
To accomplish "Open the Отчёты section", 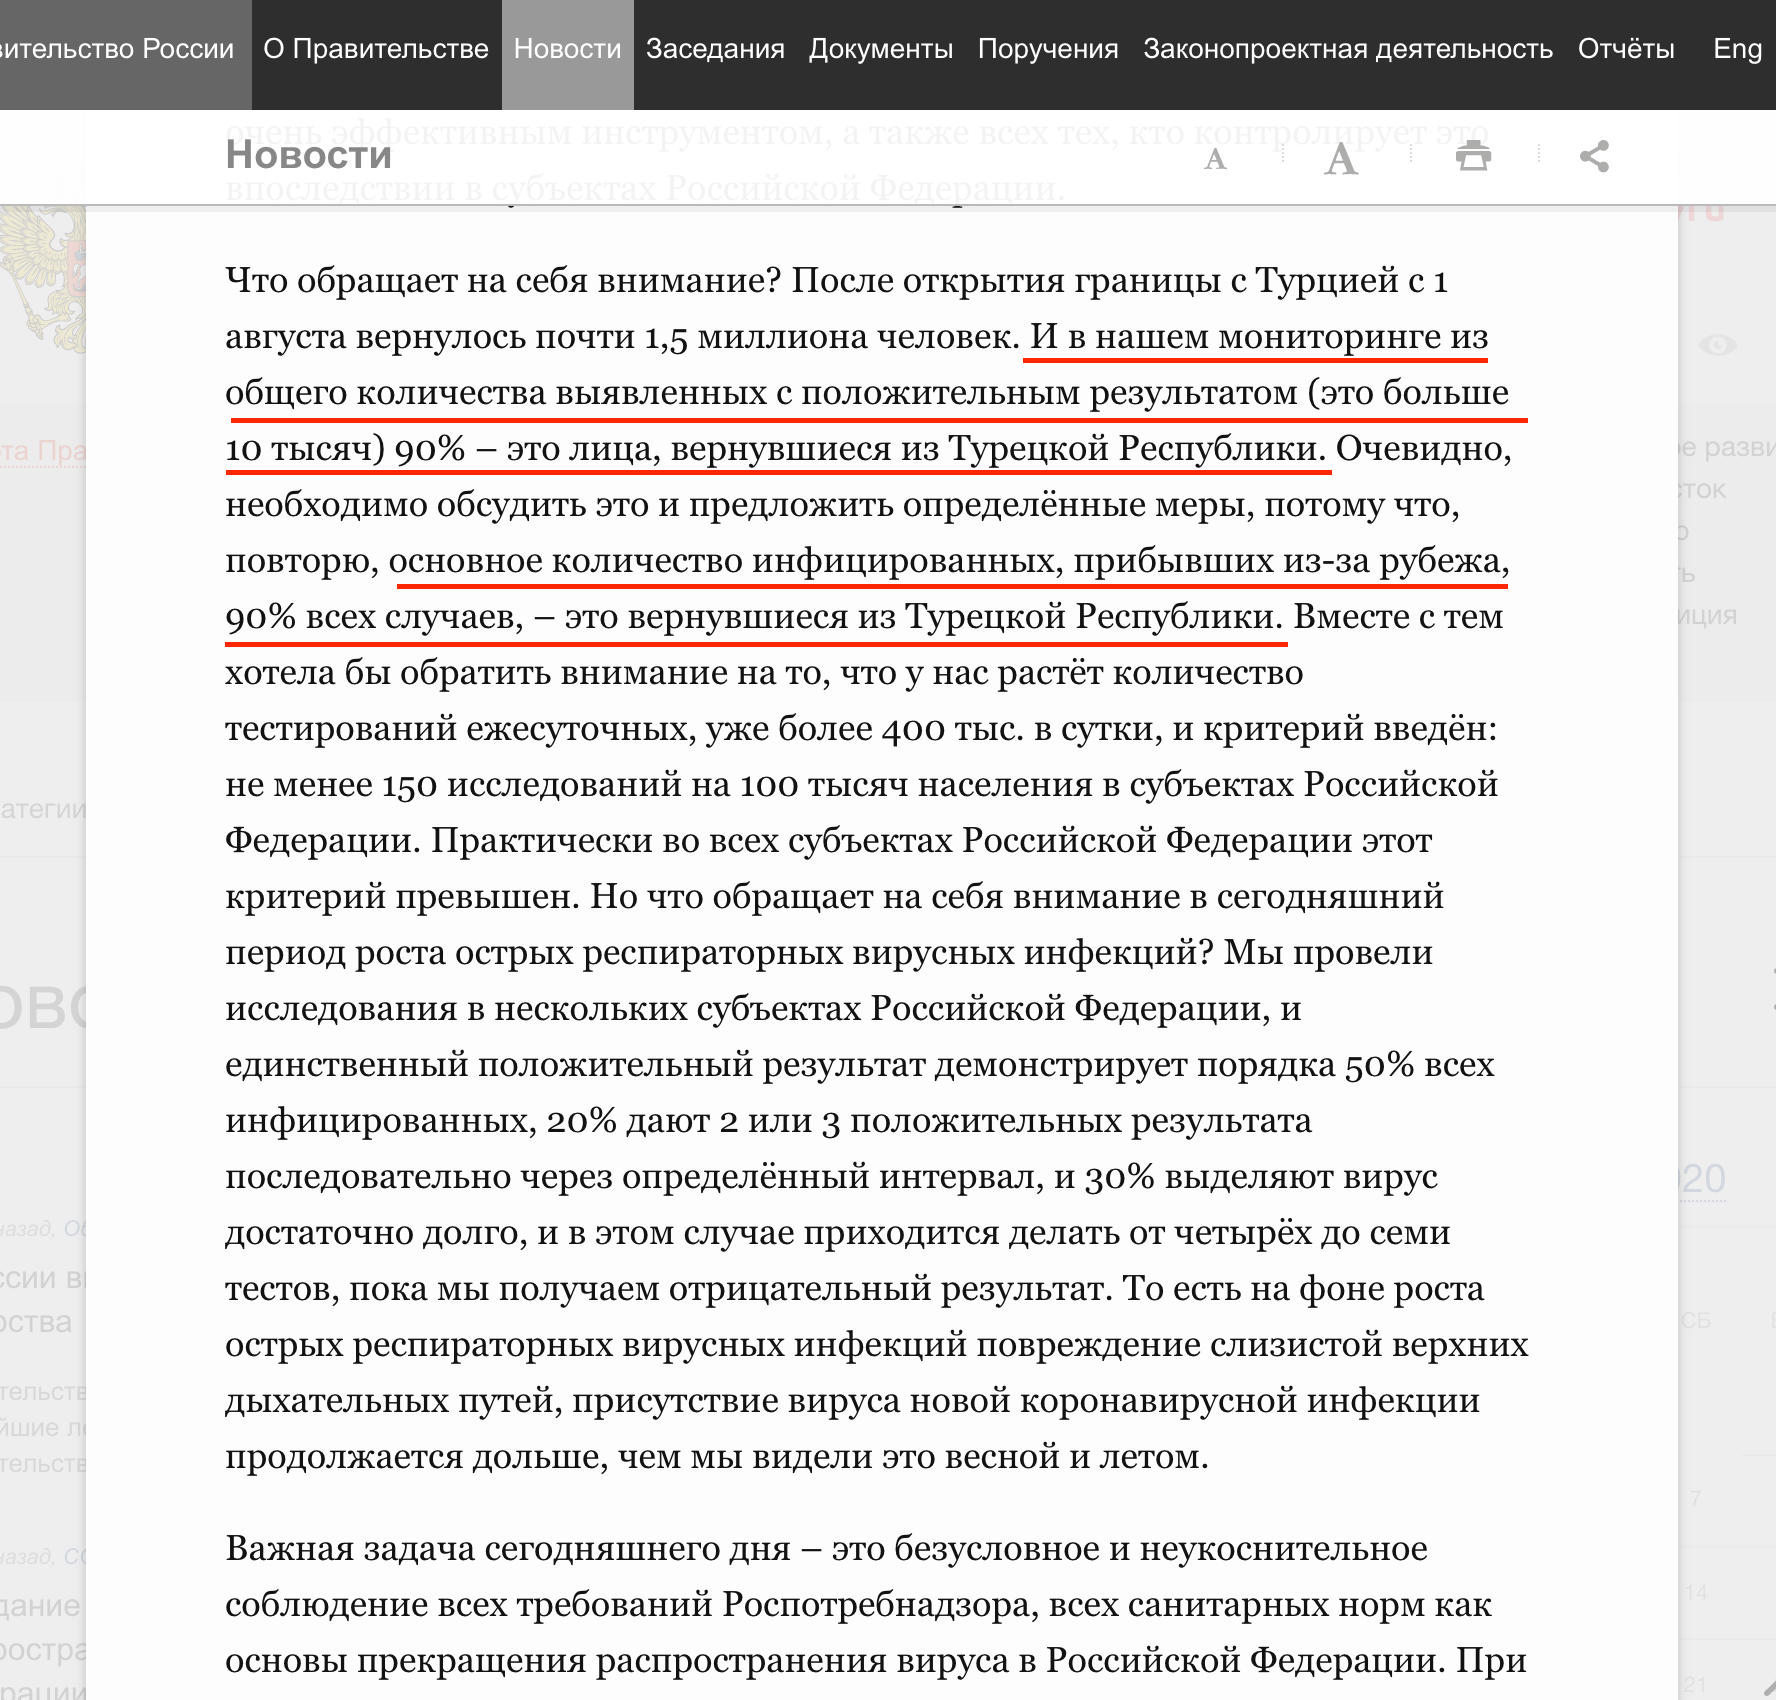I will 1625,47.
